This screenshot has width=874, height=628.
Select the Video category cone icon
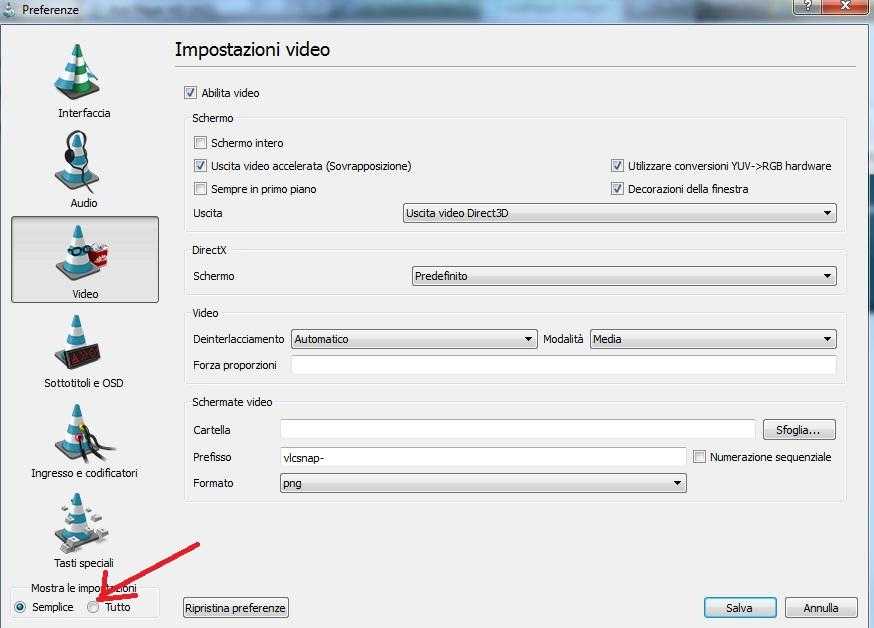83,252
